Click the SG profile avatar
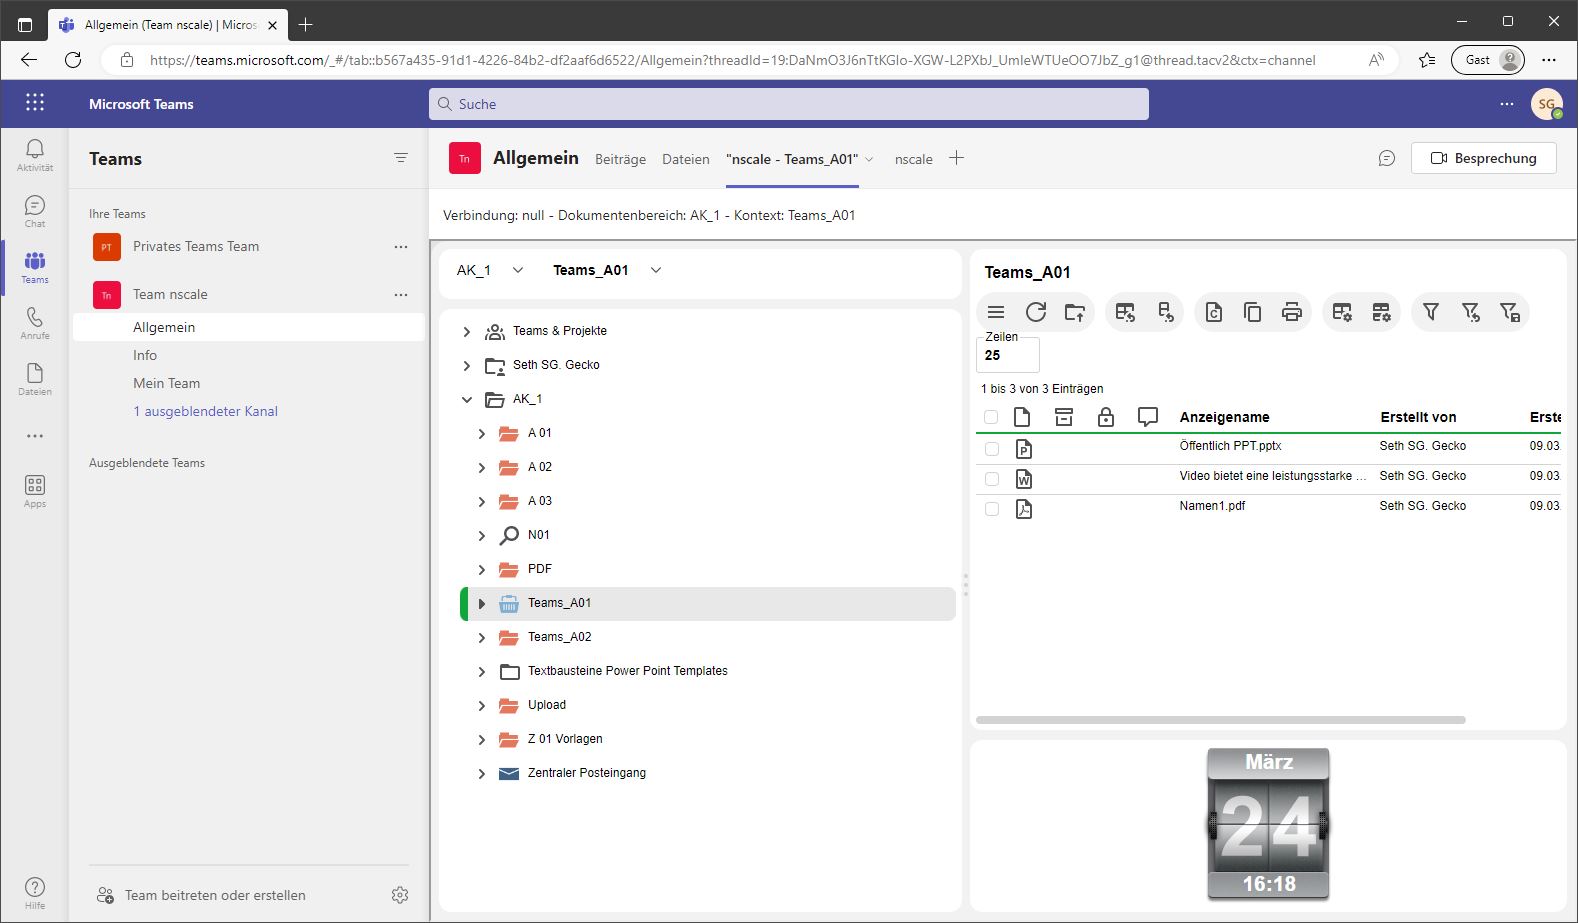Screen dimensions: 1578x923 coord(1547,104)
